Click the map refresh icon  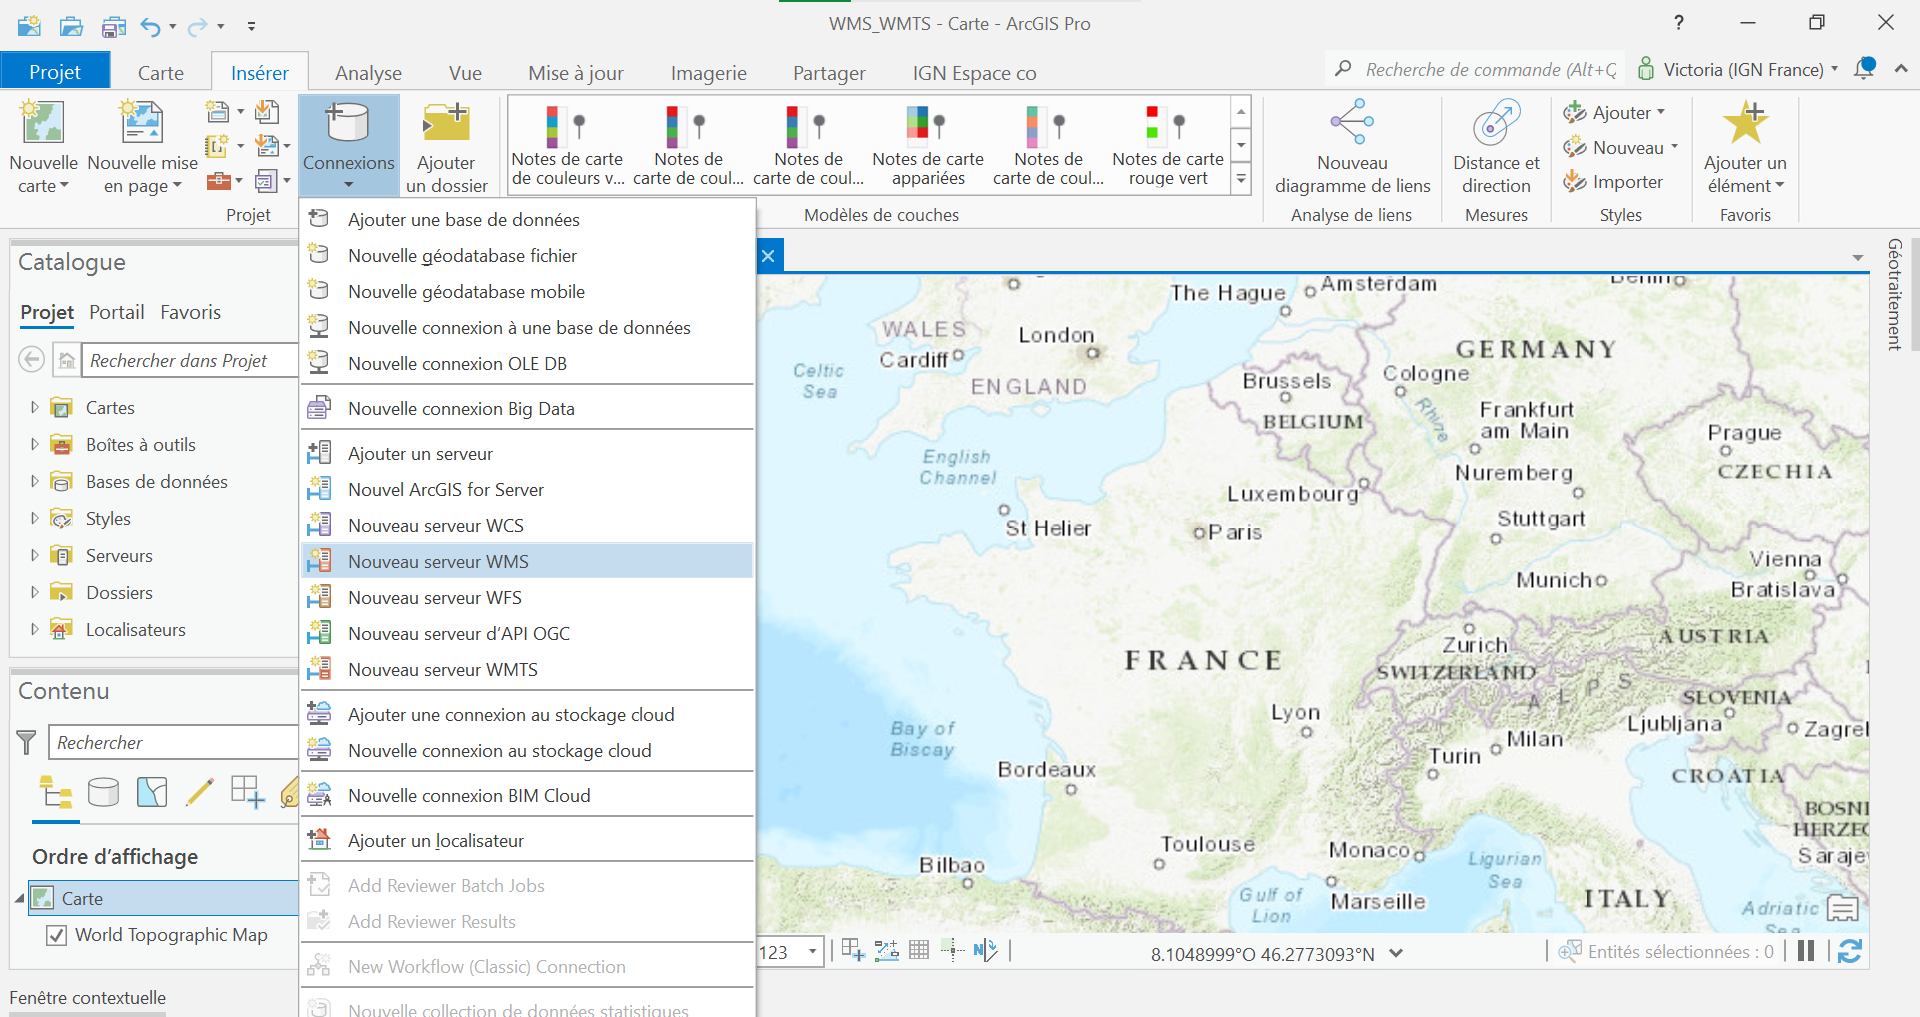[x=1849, y=951]
